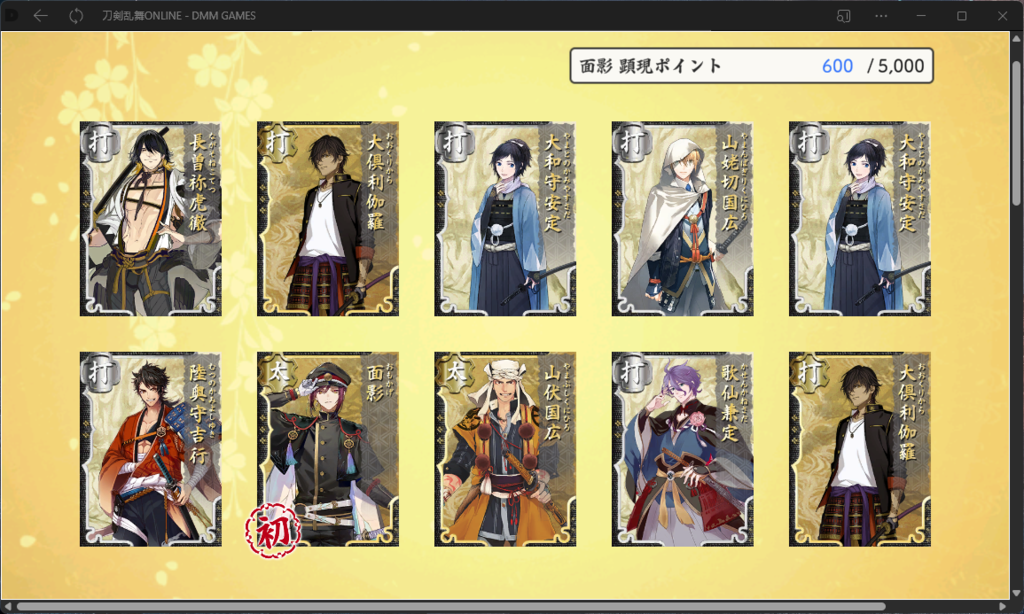Select the 面影 character card
Viewport: 1024px width, 614px height.
[328, 449]
